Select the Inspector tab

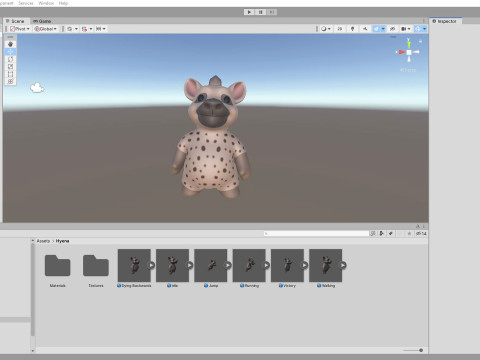[x=445, y=21]
